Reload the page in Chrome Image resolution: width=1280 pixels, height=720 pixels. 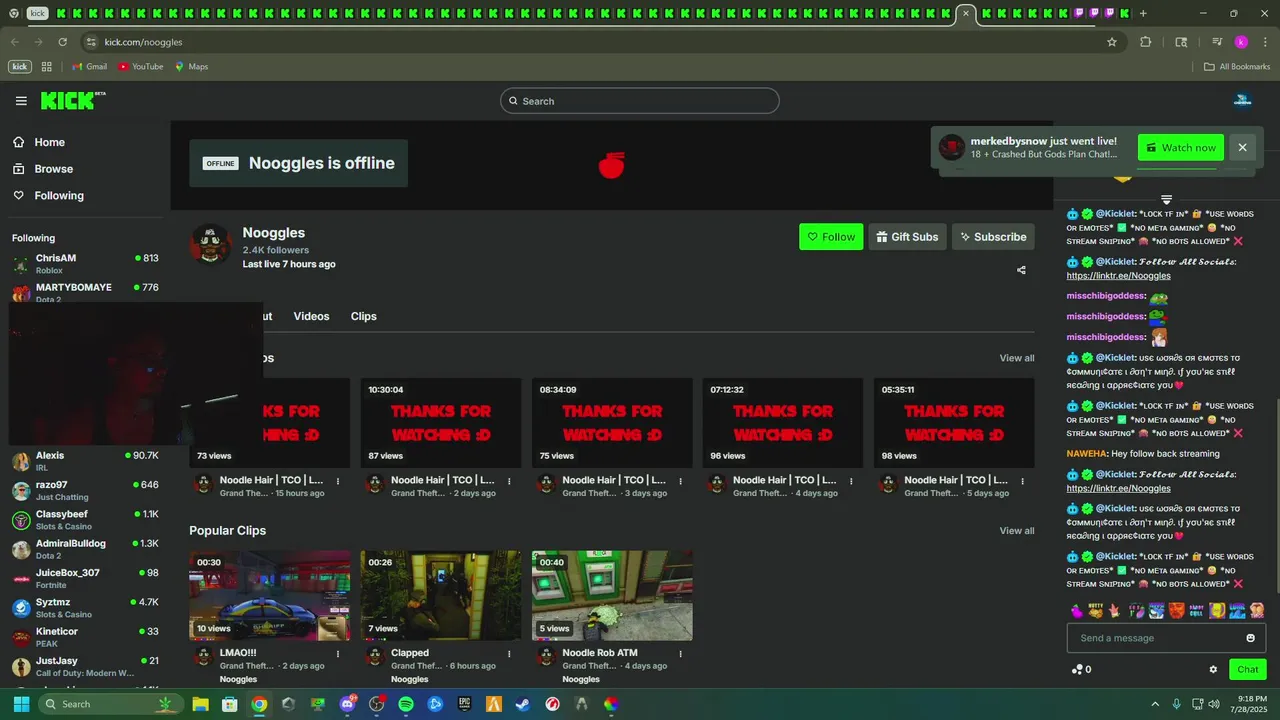click(x=62, y=42)
